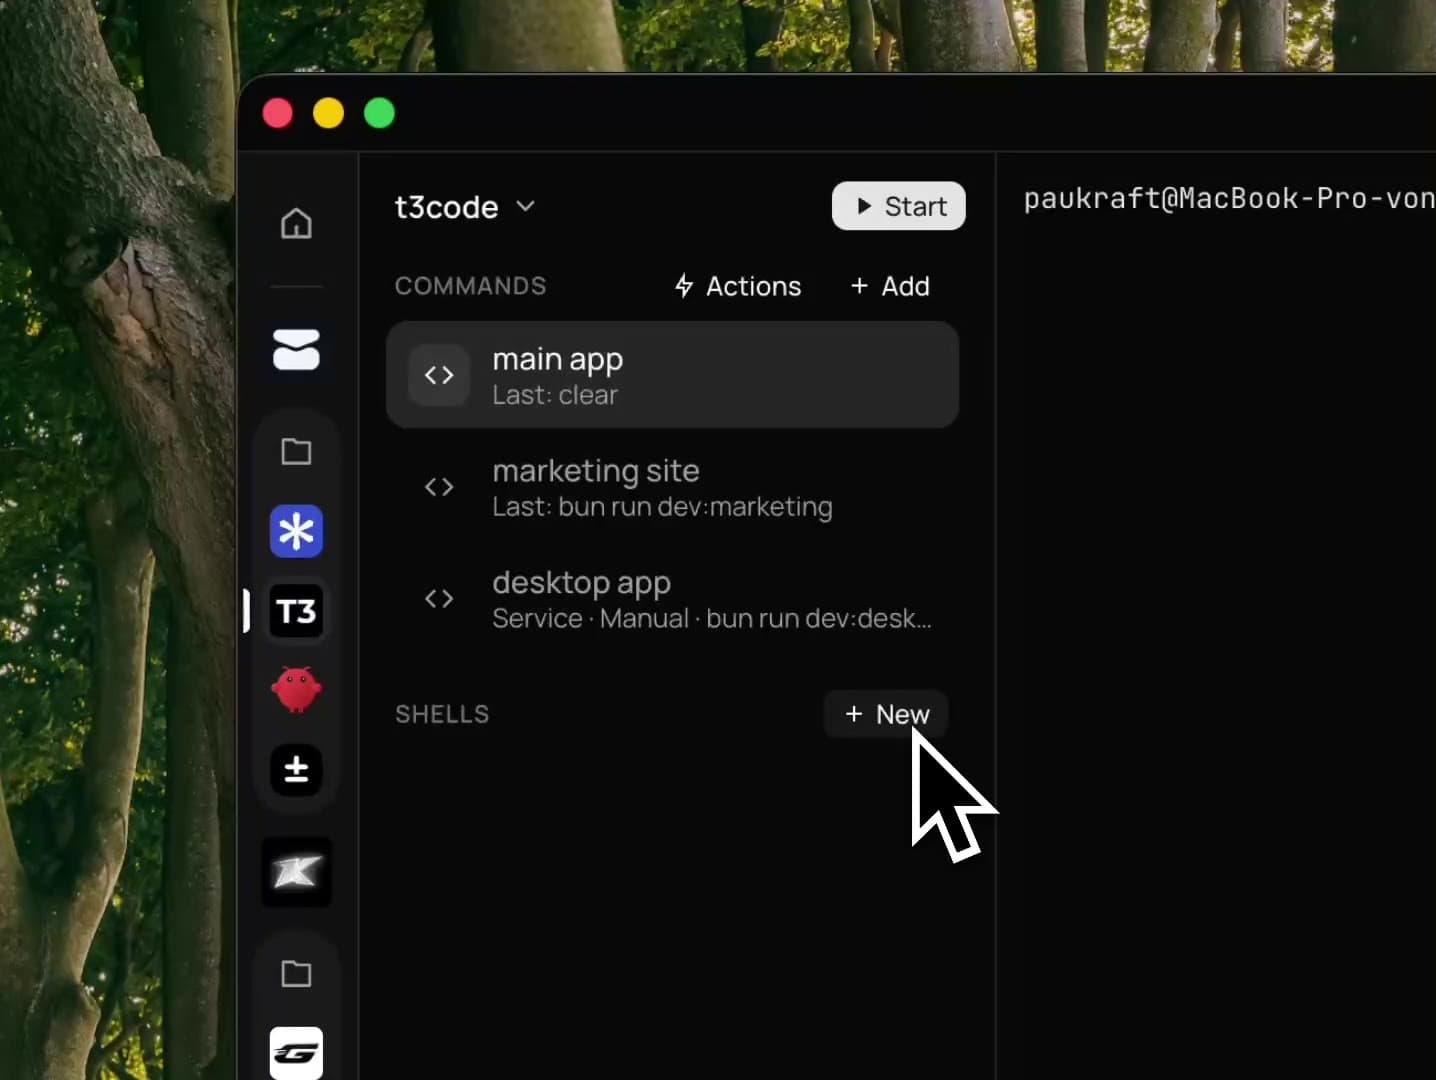
Task: Open the Home icon in sidebar
Action: pyautogui.click(x=296, y=223)
